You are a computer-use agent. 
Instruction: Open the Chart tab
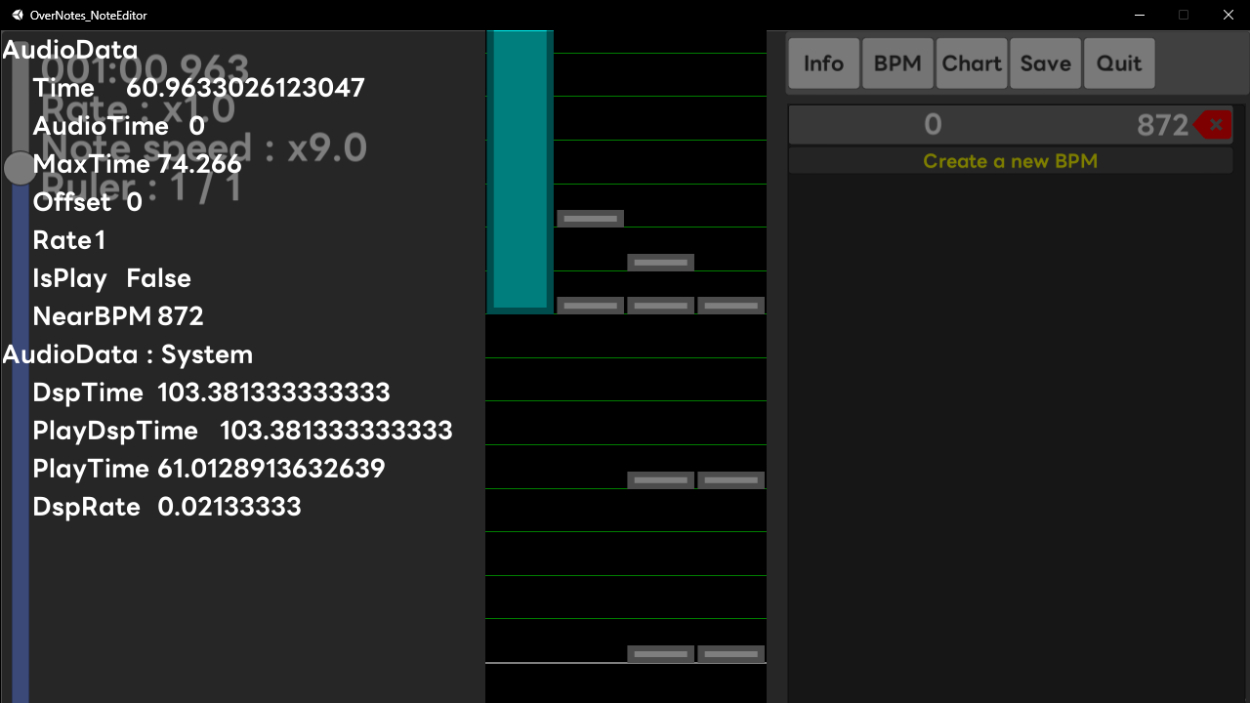971,64
